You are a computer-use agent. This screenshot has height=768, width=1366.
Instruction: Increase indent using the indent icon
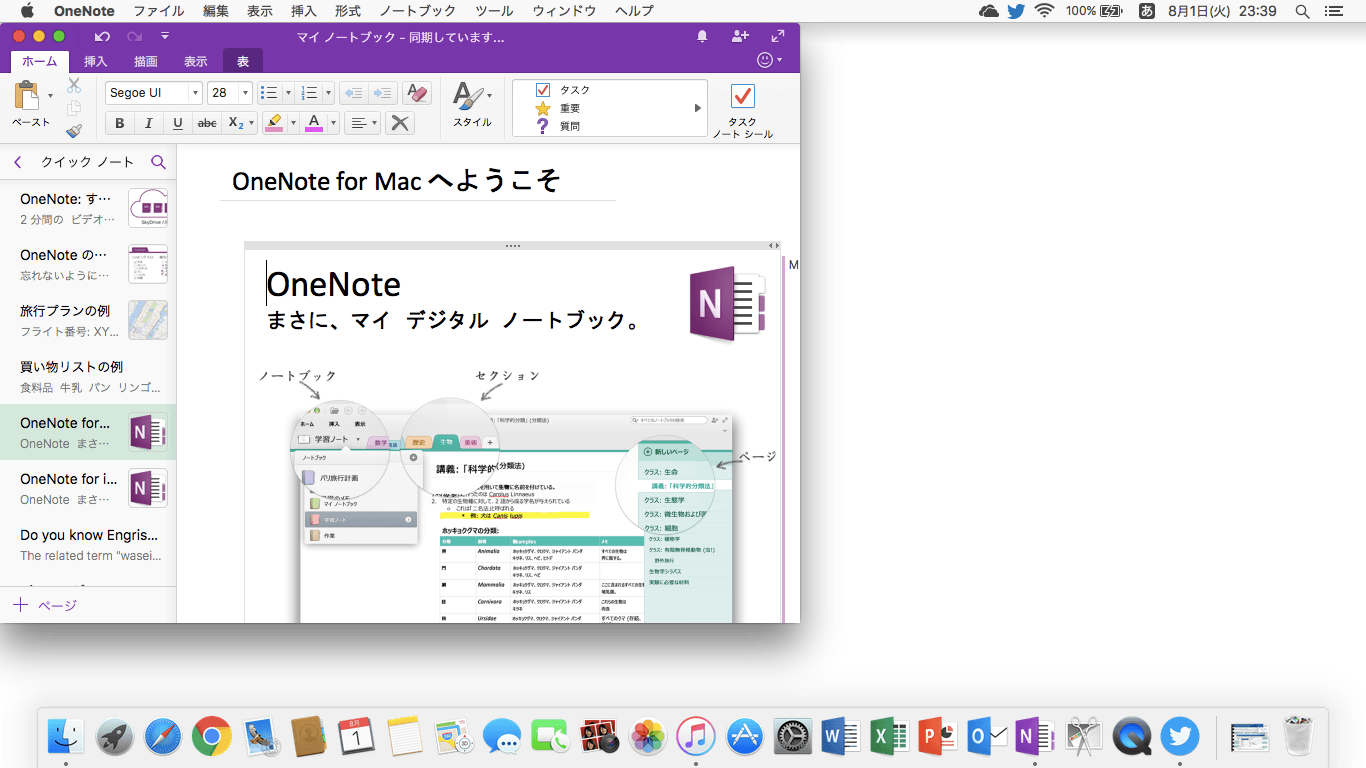382,93
